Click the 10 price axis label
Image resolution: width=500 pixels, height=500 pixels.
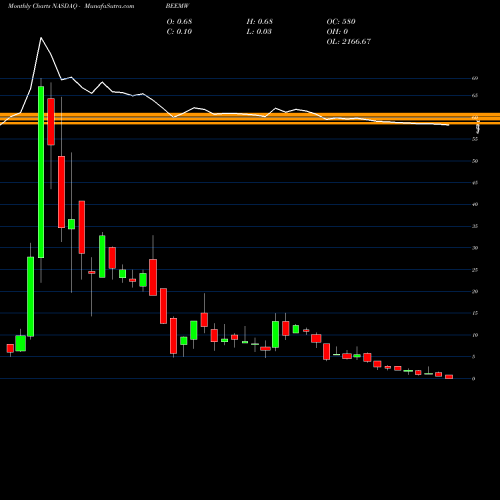pos(475,335)
